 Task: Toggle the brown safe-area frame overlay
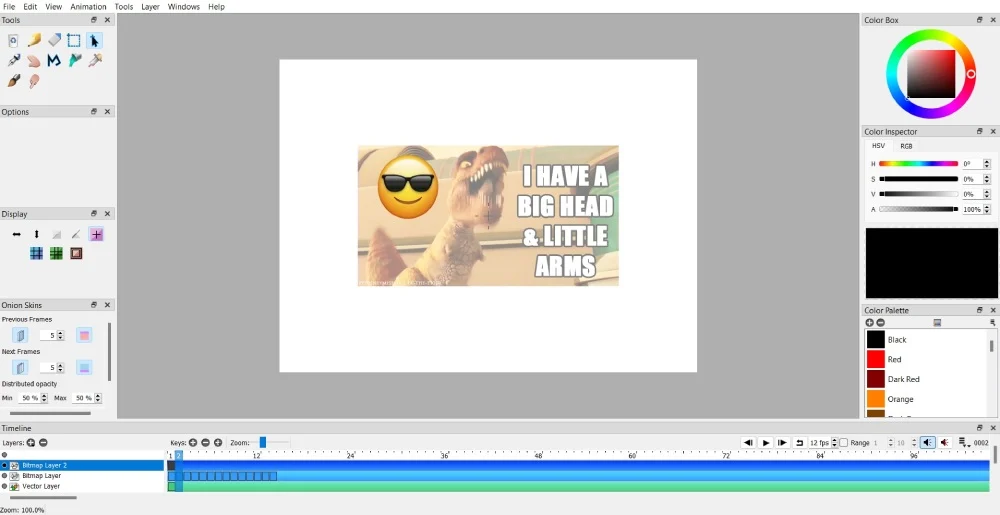click(77, 254)
